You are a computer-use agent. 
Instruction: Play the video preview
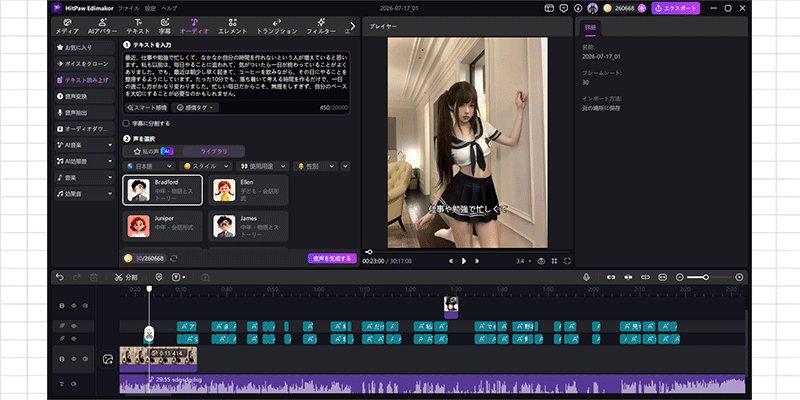pyautogui.click(x=464, y=261)
